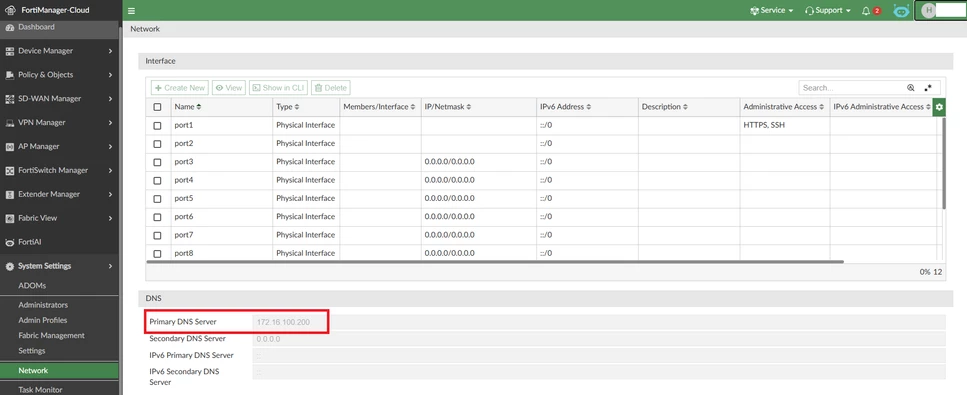Toggle the select-all checkbox in the header
The height and width of the screenshot is (395, 967).
click(157, 107)
